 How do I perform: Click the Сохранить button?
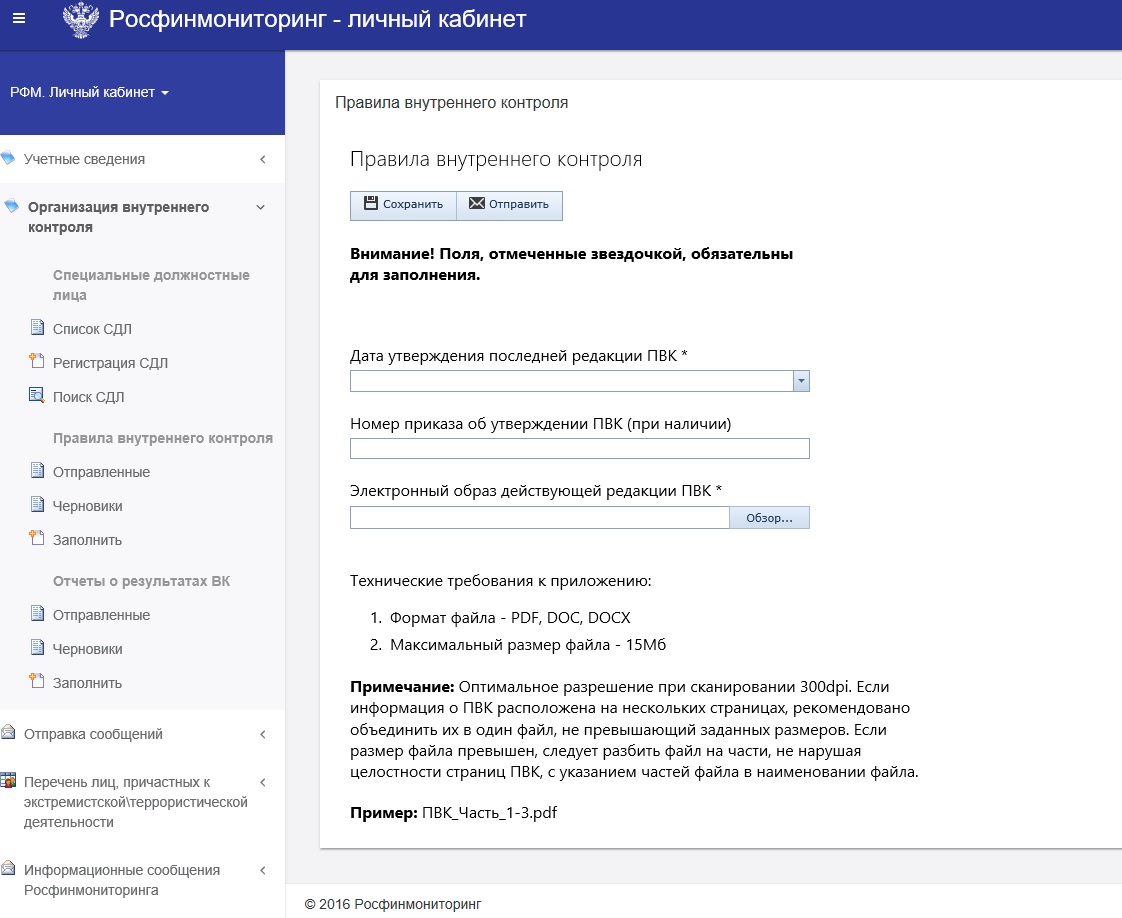coord(403,205)
